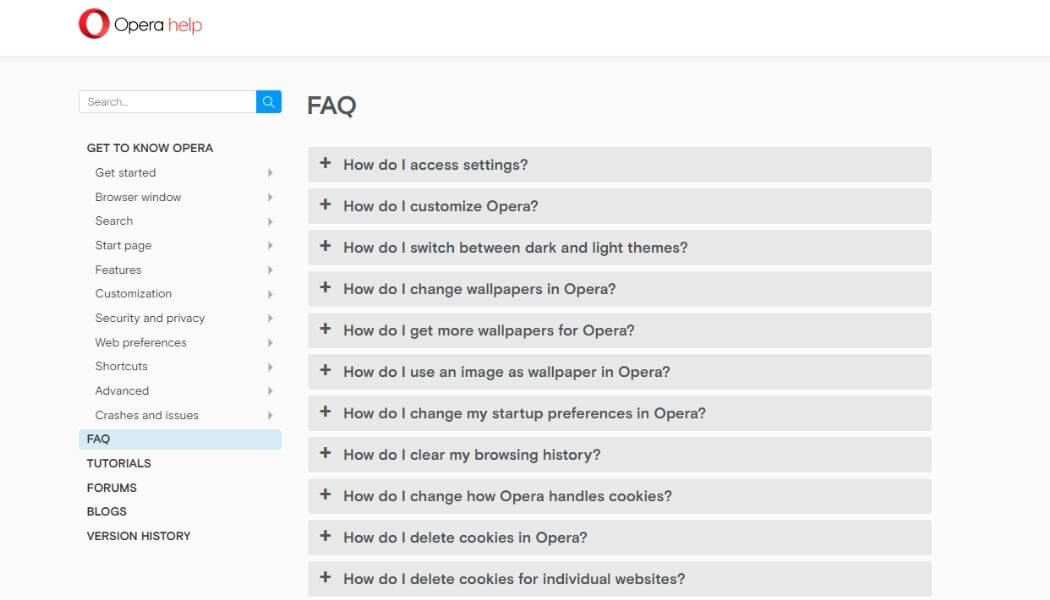Open the Crashes and issues link
1050x600 pixels.
(147, 415)
